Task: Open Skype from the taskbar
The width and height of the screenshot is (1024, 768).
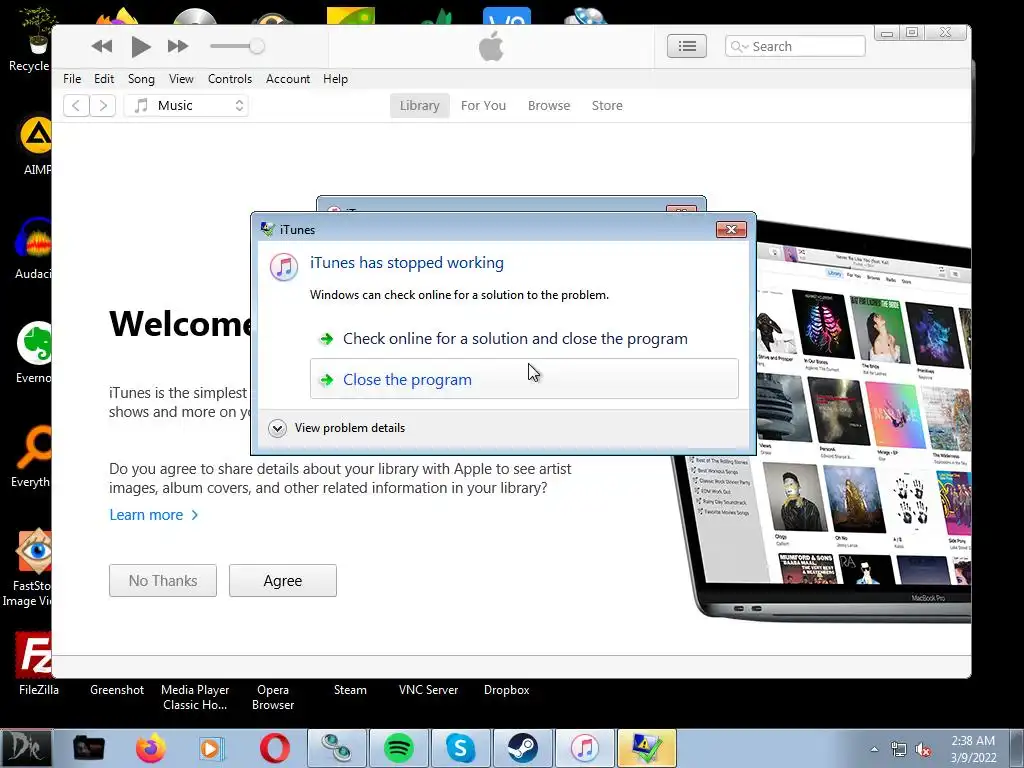Action: click(x=460, y=748)
